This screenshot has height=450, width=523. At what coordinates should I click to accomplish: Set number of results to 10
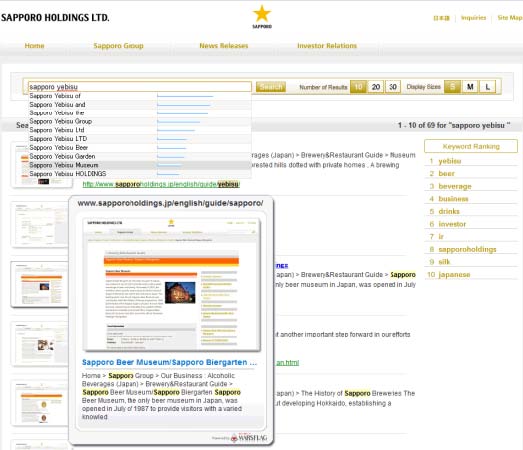pos(358,87)
